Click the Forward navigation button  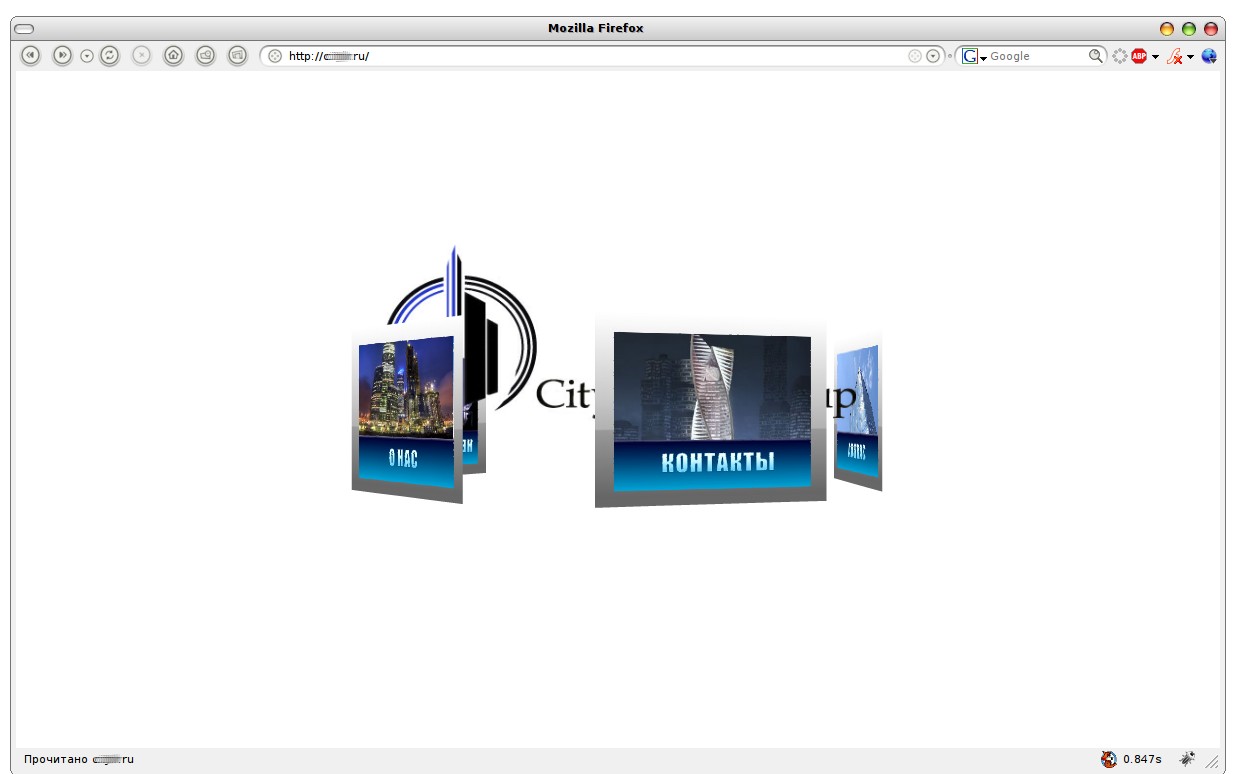coord(62,56)
